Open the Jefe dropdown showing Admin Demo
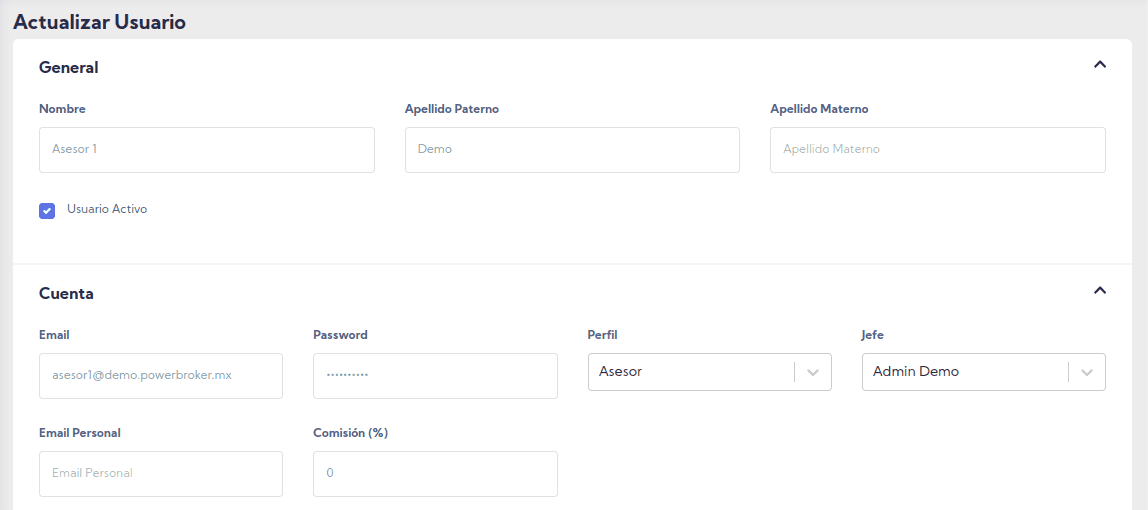The image size is (1148, 510). 964,372
